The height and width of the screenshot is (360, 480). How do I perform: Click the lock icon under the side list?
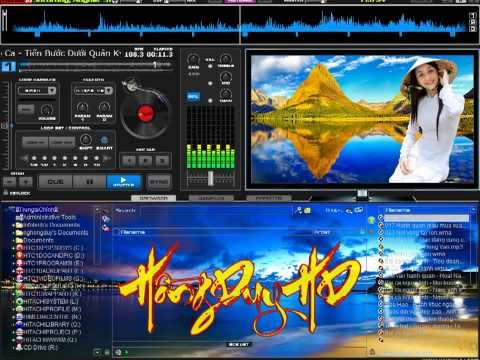[x=372, y=351]
